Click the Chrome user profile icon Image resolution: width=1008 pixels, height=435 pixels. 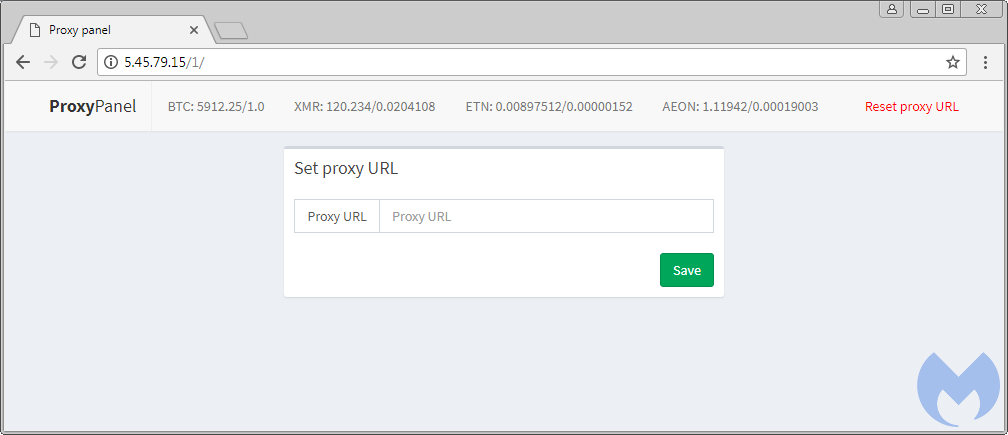click(x=891, y=9)
